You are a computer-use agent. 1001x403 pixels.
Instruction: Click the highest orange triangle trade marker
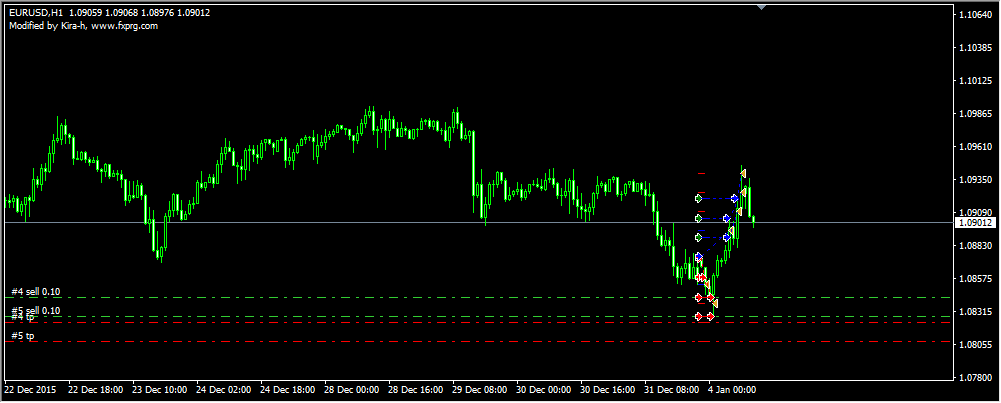(x=743, y=175)
